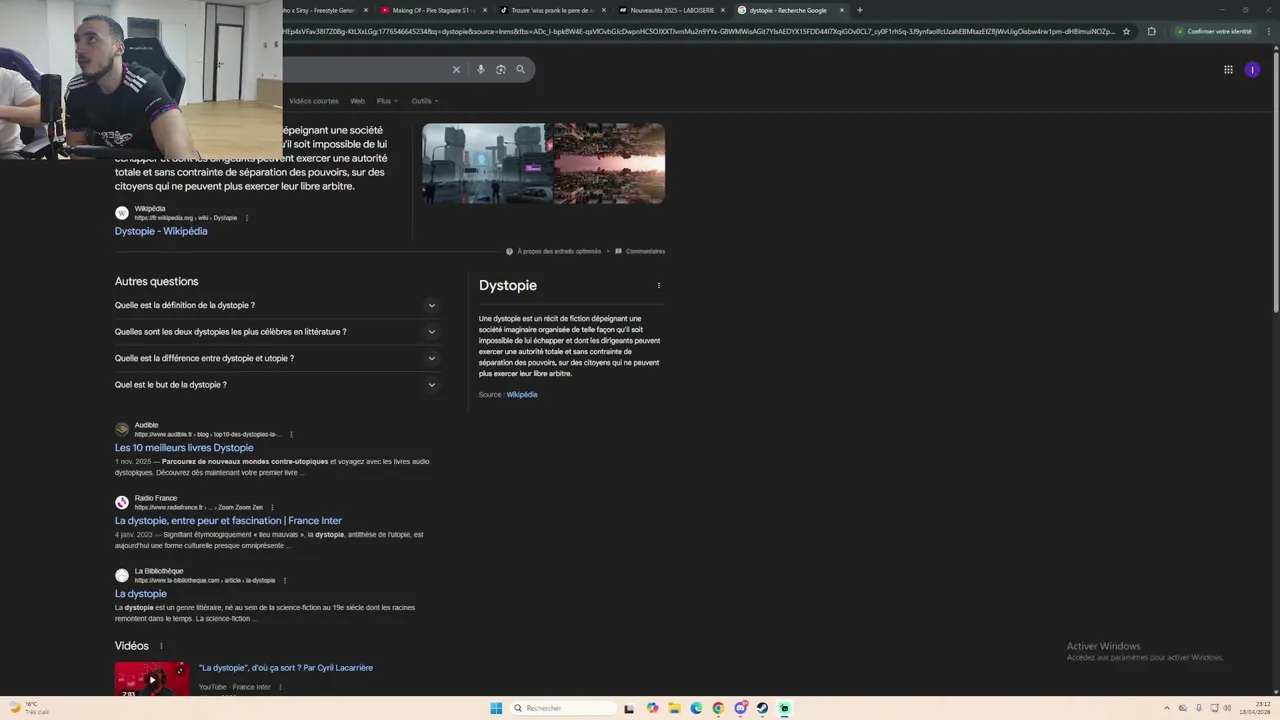Open Google Lens image search icon
Viewport: 1280px width, 720px height.
501,69
